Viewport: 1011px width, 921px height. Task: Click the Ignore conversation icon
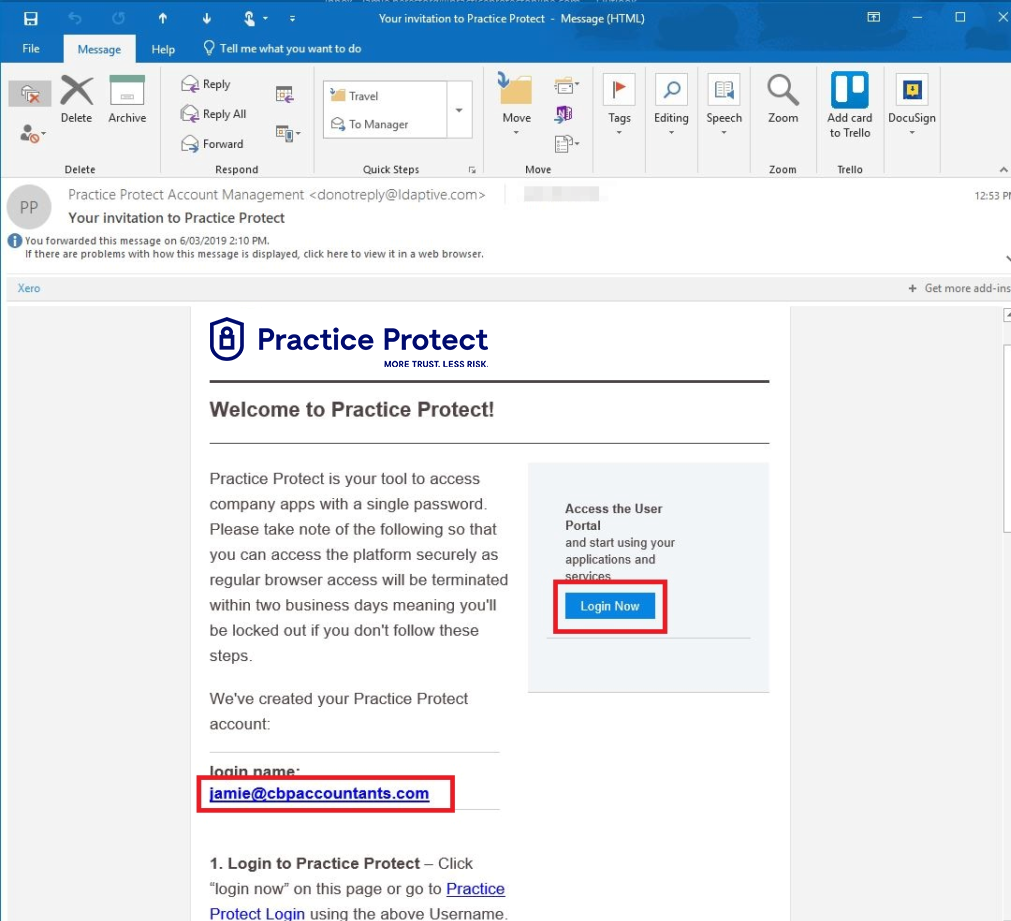30,94
